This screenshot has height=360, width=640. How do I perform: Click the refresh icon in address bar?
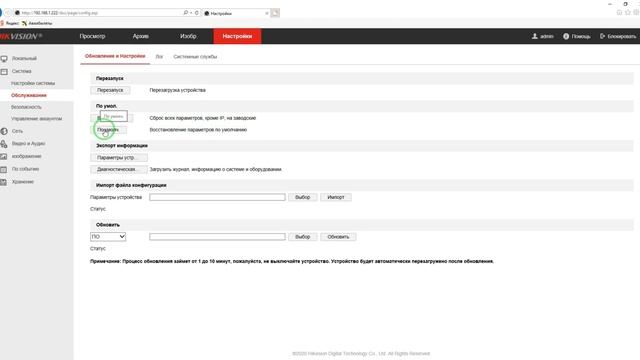[197, 13]
